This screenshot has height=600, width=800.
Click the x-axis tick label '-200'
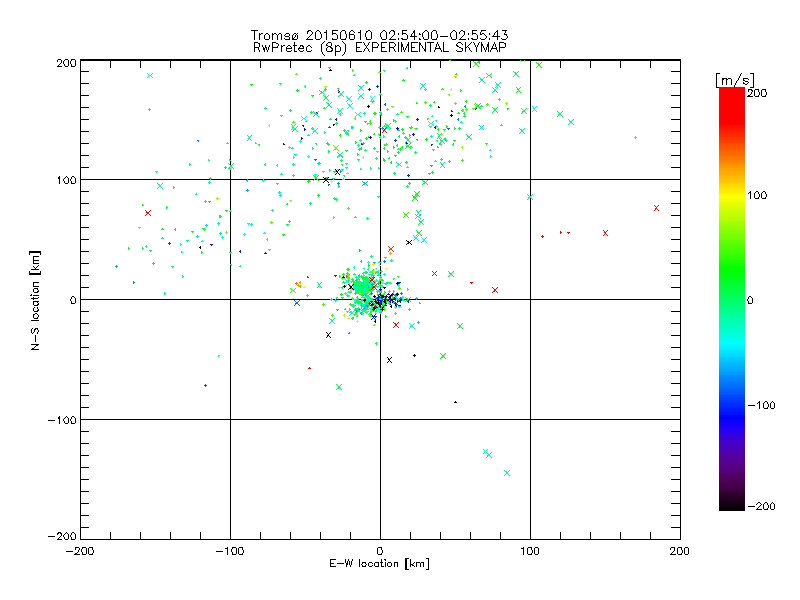(x=80, y=551)
